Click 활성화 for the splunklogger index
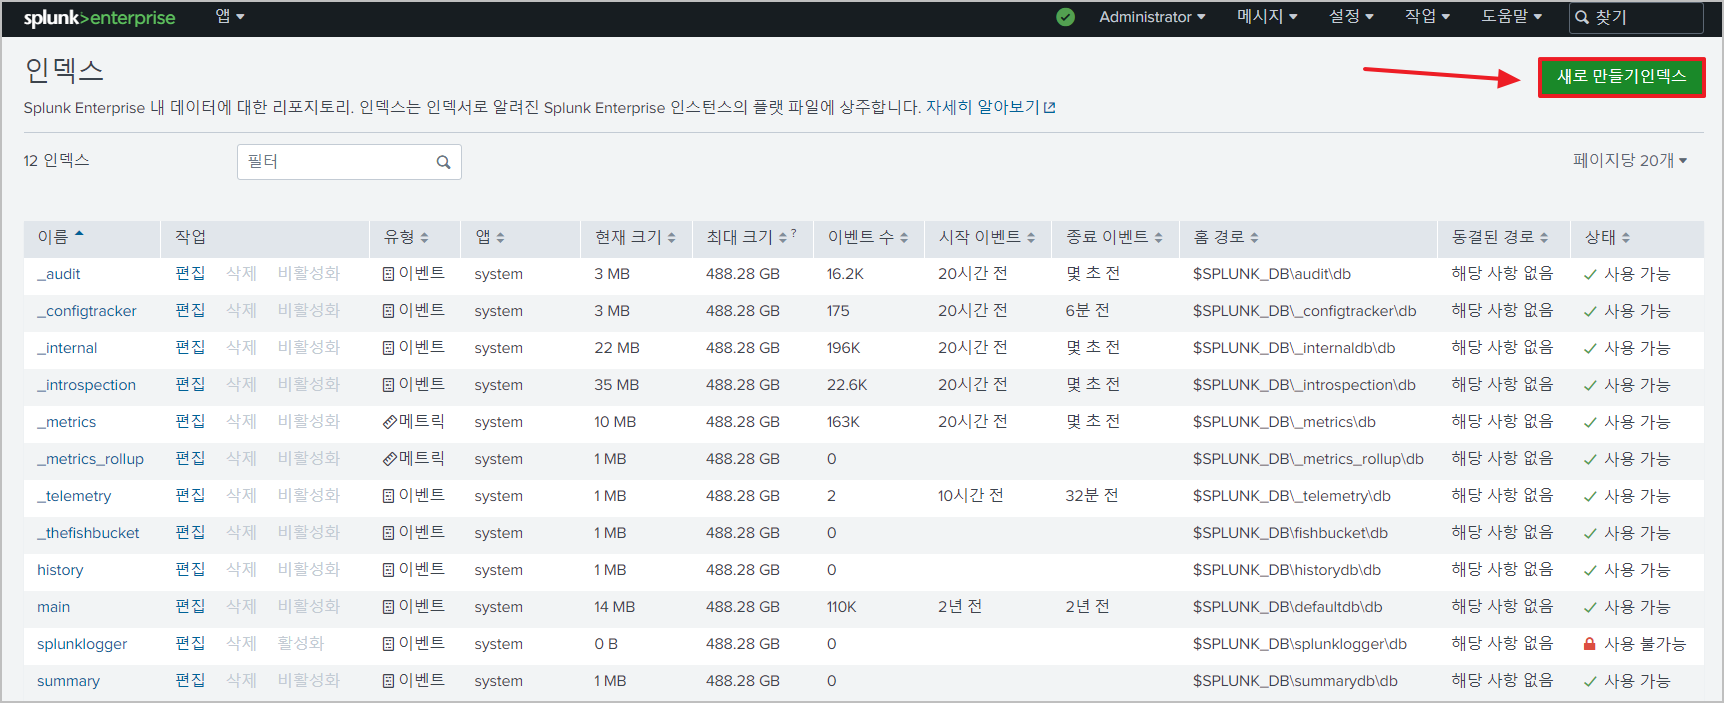The image size is (1724, 703). 301,643
